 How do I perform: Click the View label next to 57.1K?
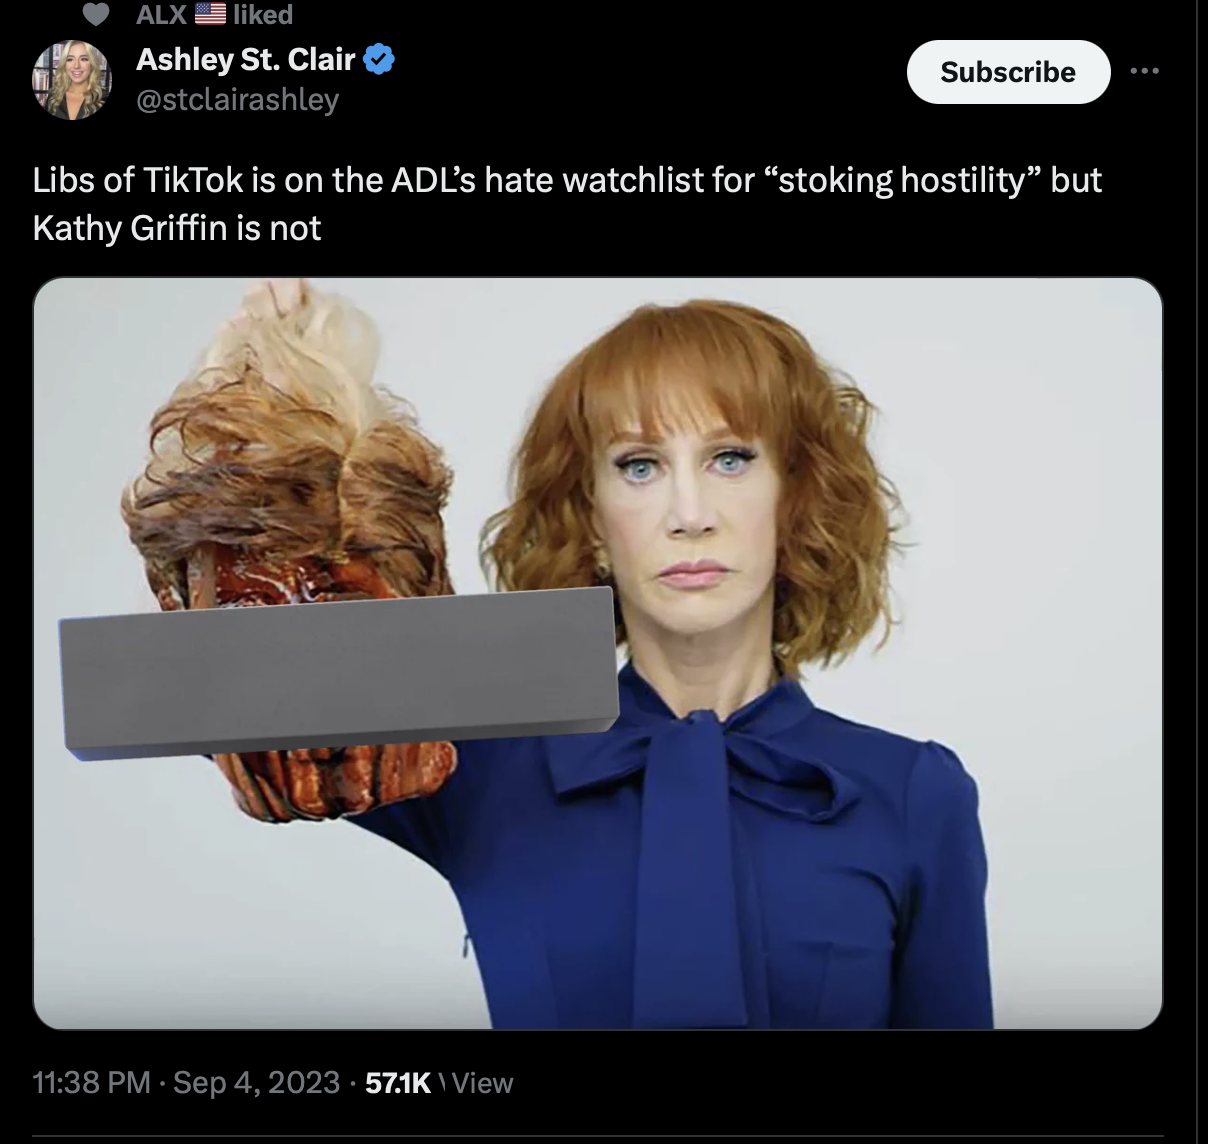pos(482,1083)
